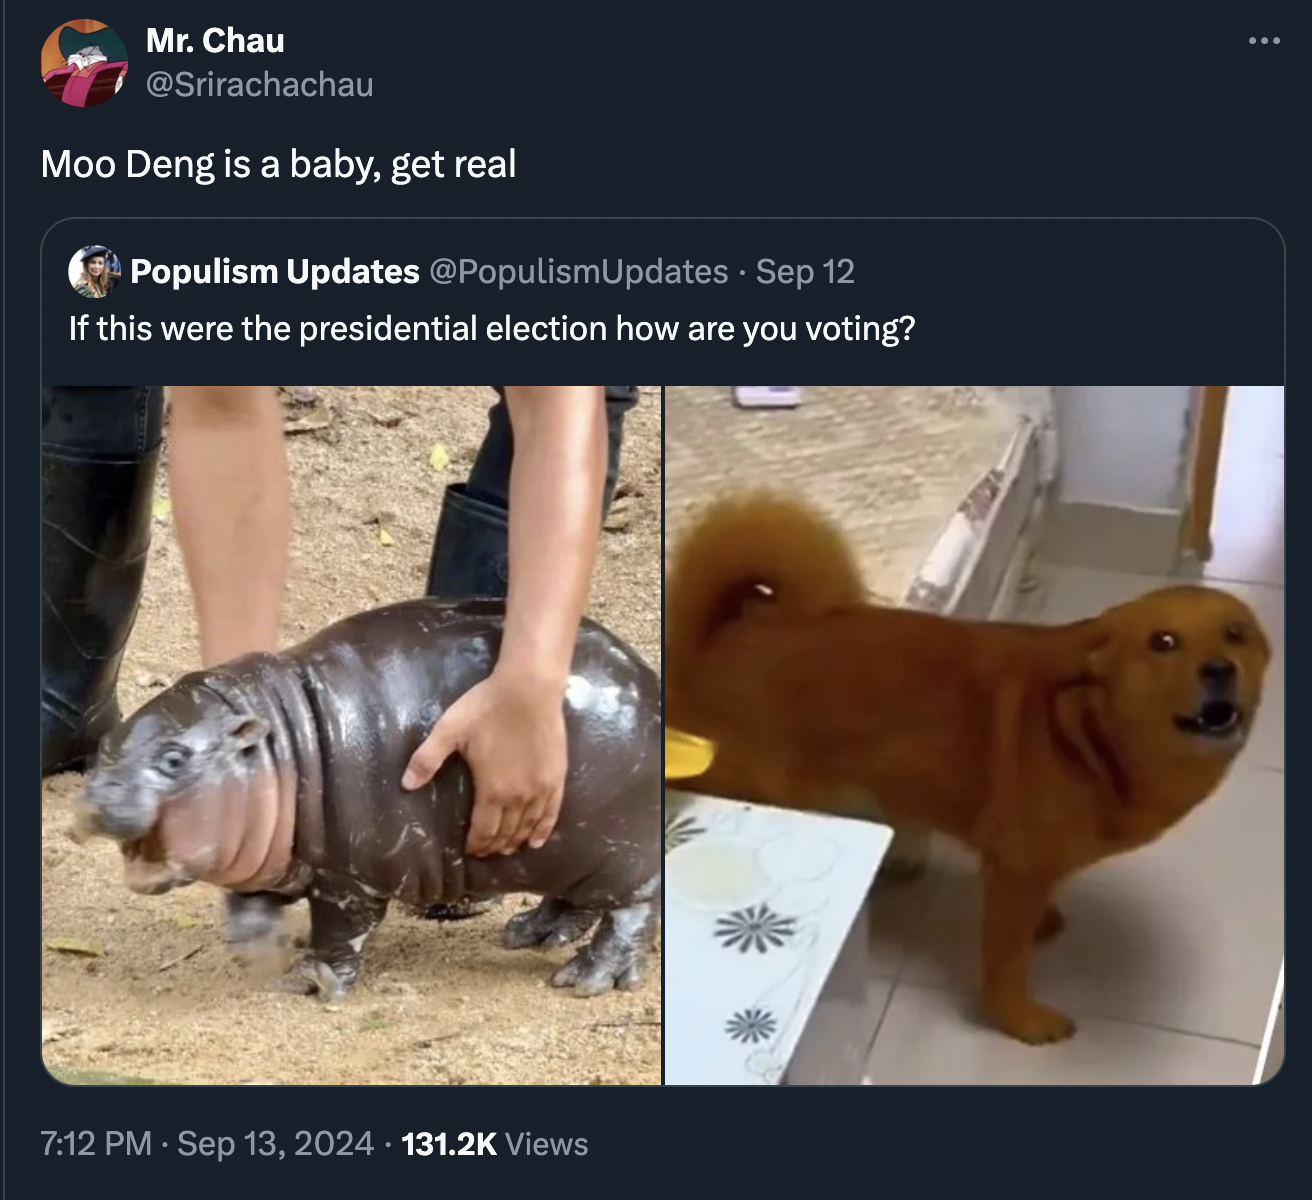Click the "Views" label in footer
The height and width of the screenshot is (1200, 1312).
click(547, 1143)
